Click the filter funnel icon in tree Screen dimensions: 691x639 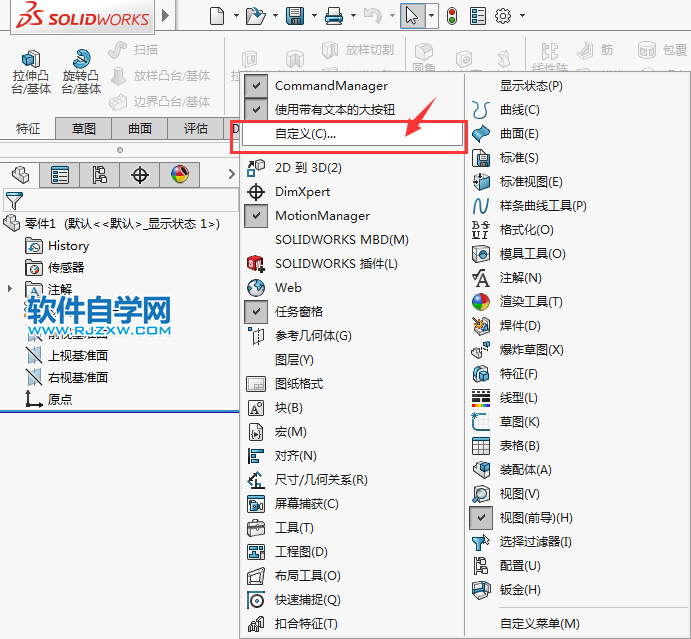(14, 201)
